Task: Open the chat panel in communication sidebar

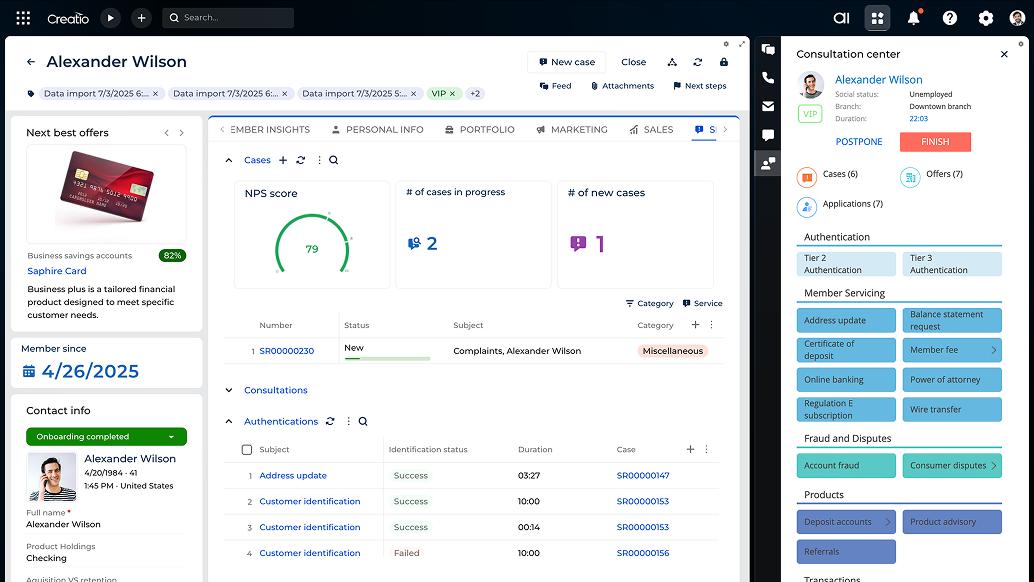Action: tap(767, 133)
